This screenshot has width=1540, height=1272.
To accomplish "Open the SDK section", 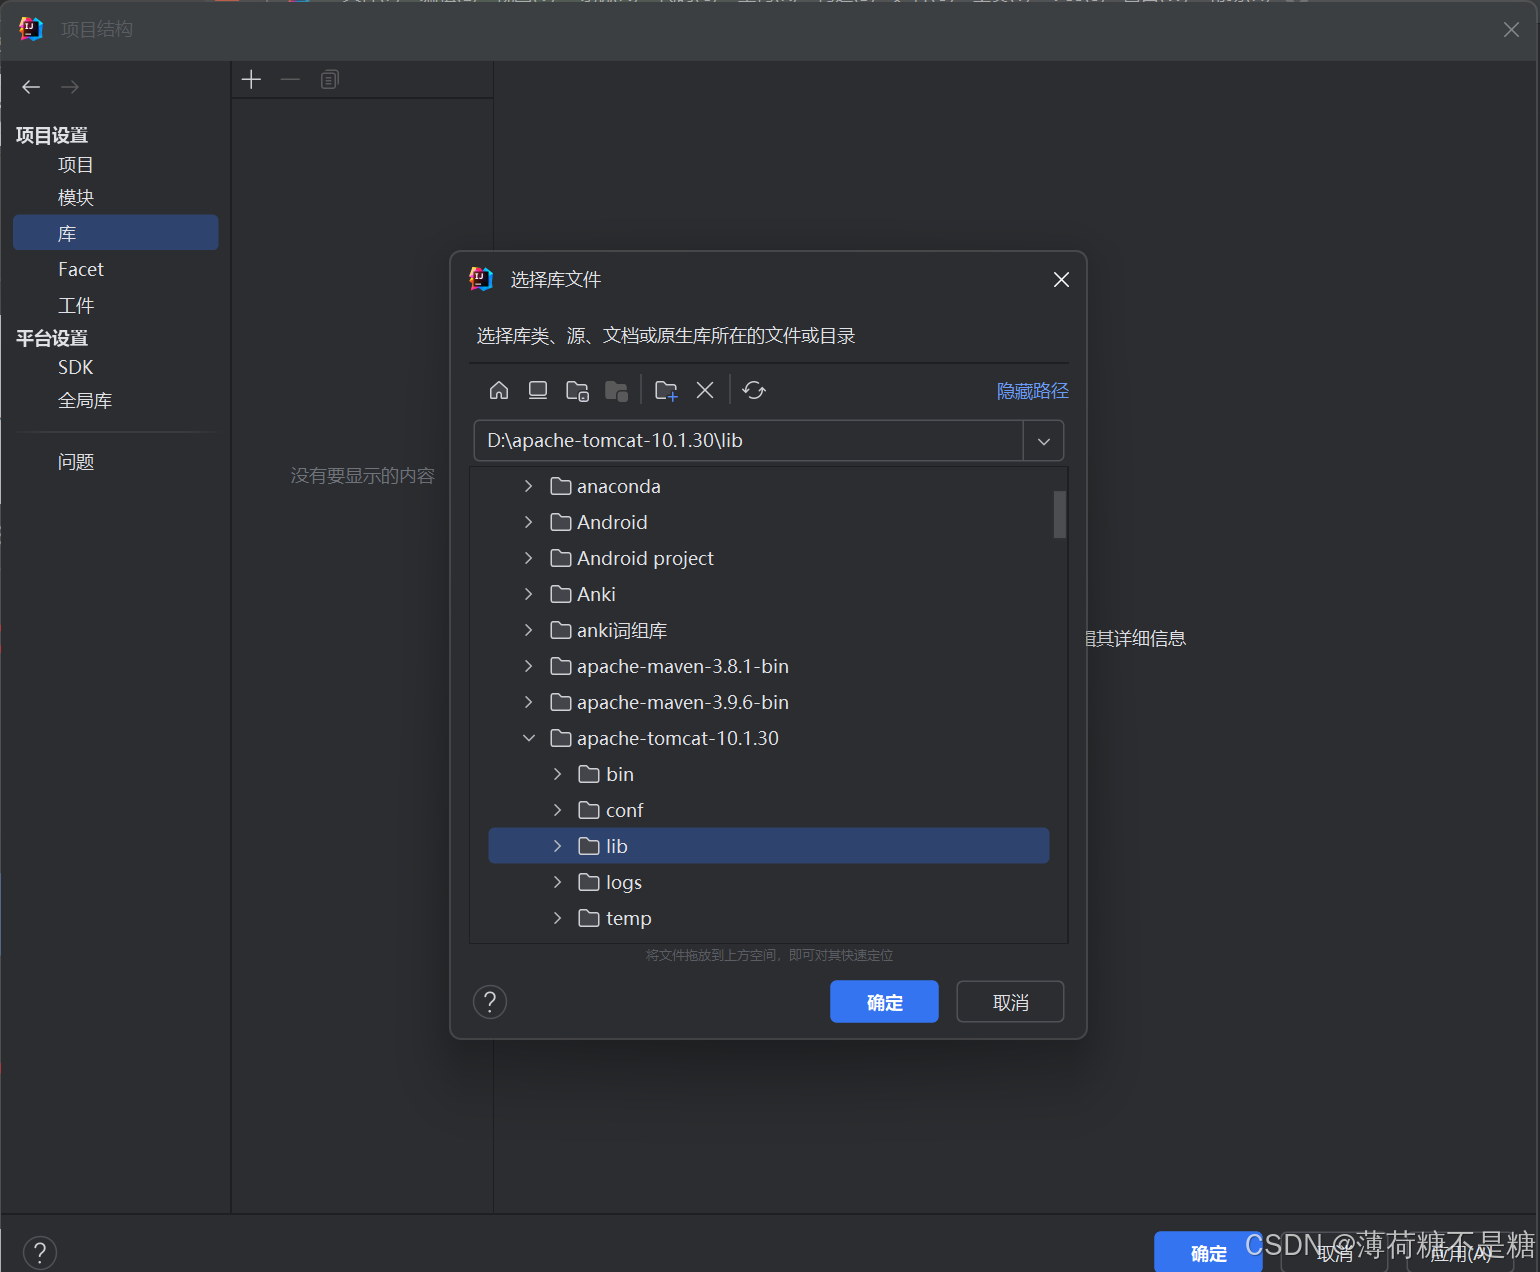I will [x=76, y=367].
